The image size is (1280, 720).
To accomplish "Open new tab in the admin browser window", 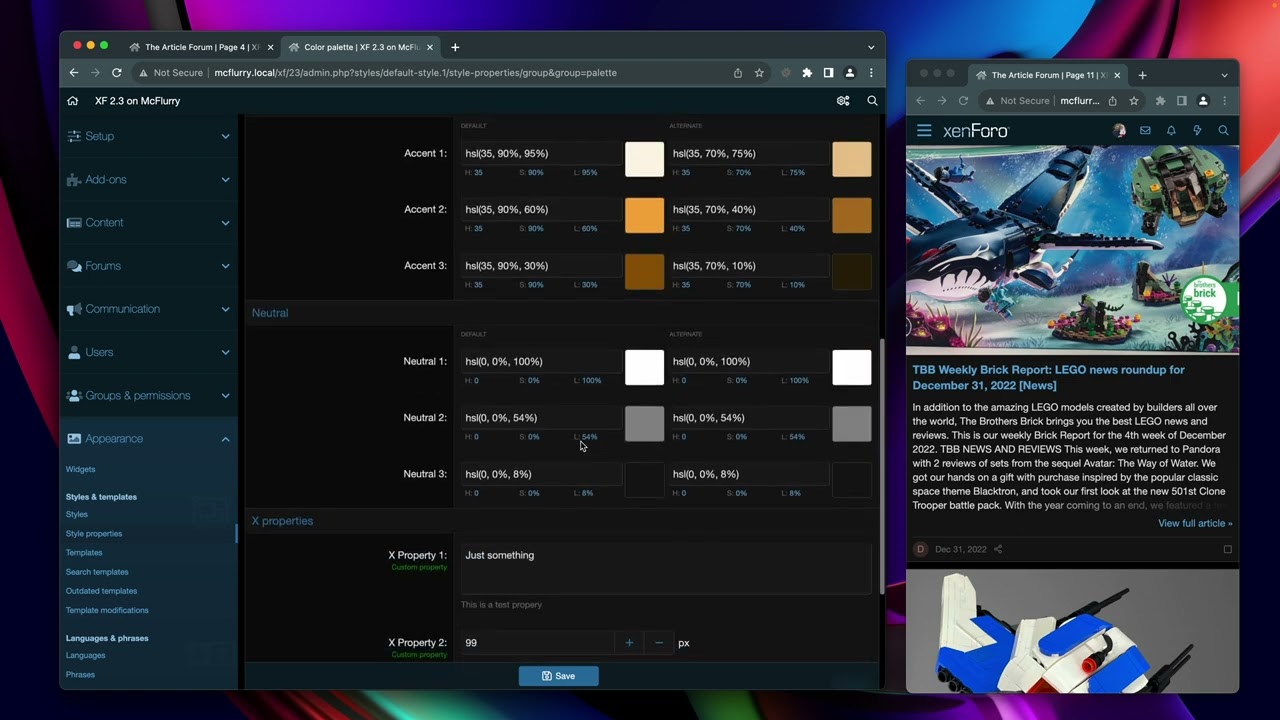I will coord(455,47).
